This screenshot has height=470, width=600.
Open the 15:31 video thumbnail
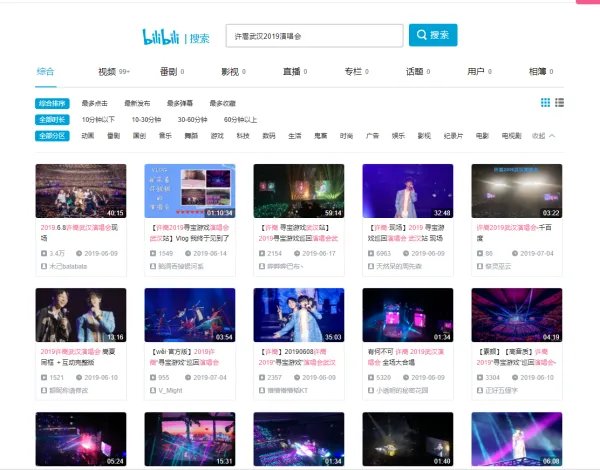coord(190,439)
